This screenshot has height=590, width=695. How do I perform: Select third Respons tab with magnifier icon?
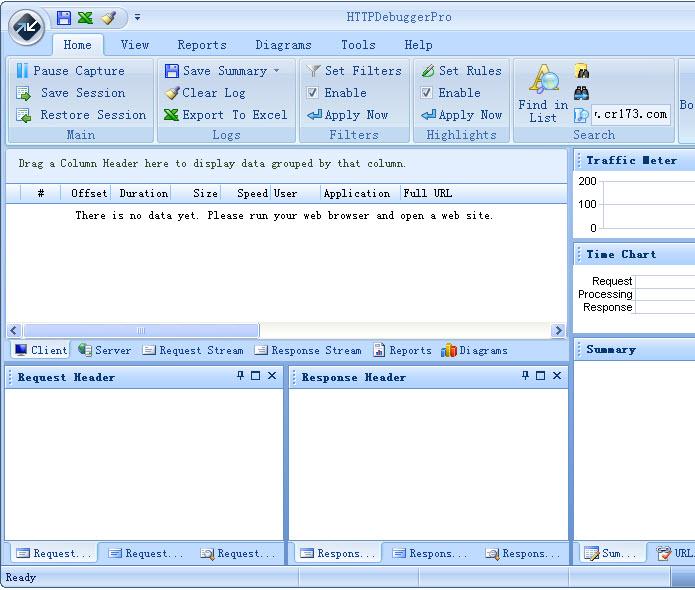(x=523, y=553)
